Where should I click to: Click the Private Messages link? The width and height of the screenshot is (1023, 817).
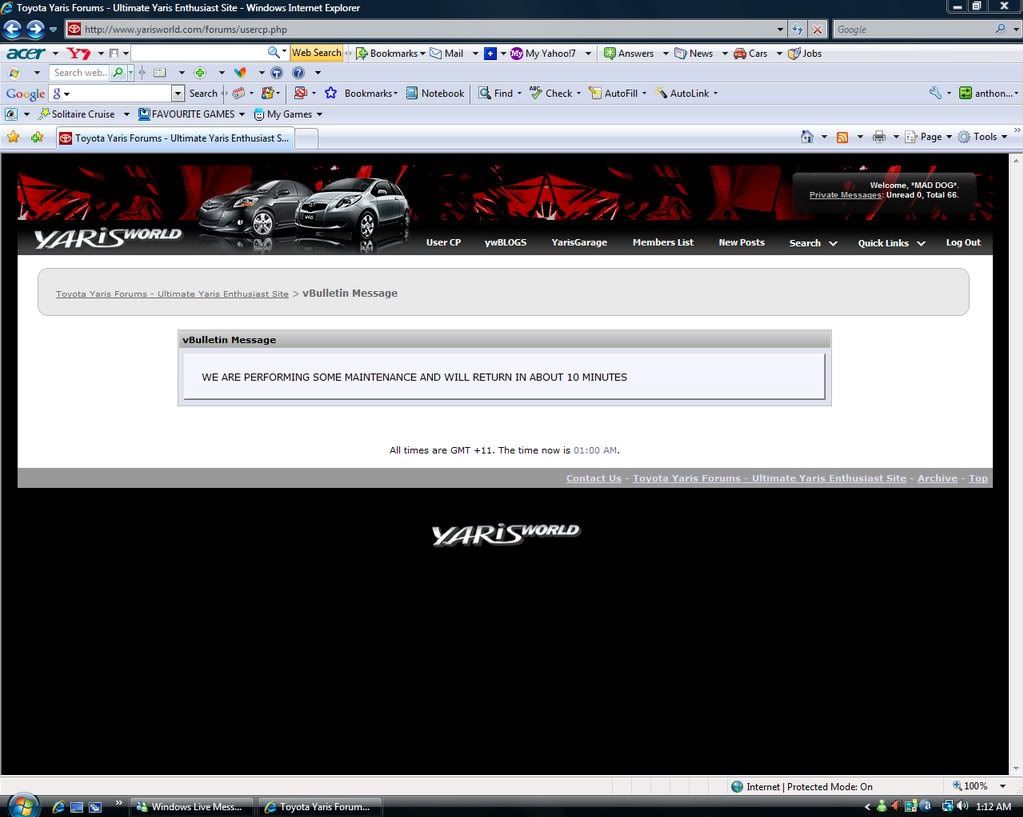point(845,195)
